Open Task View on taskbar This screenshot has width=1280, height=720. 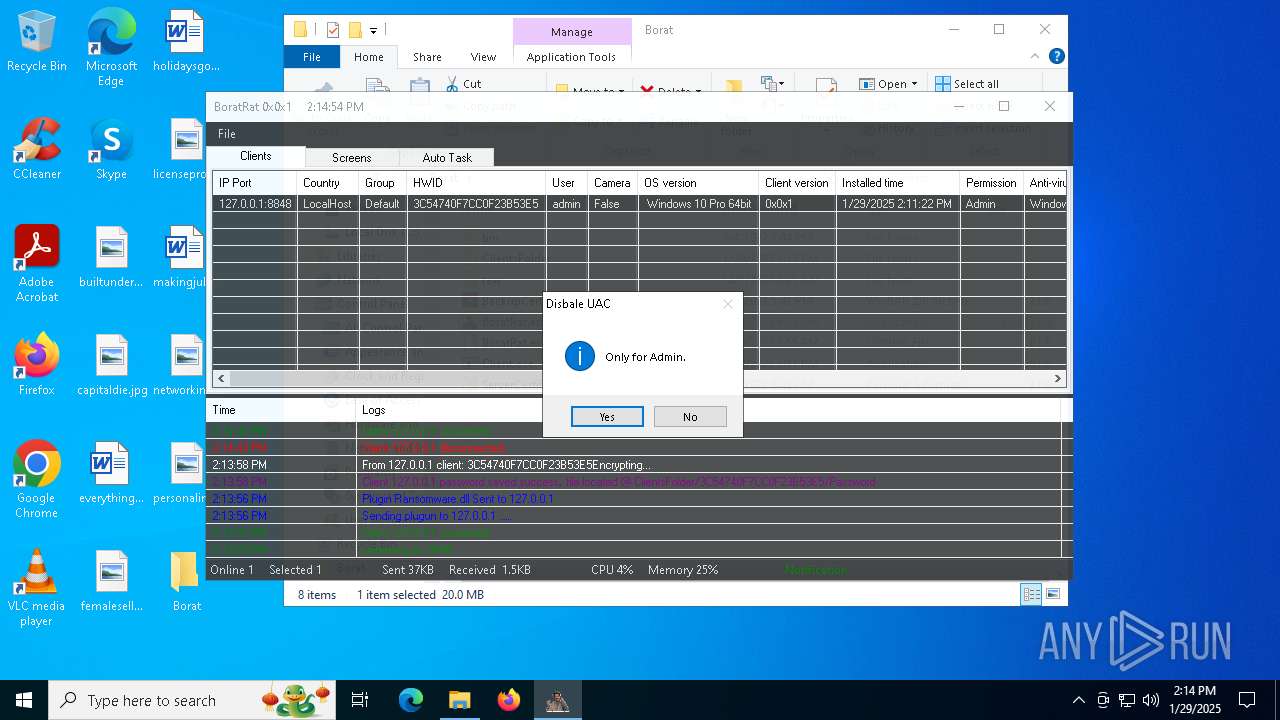coord(360,700)
